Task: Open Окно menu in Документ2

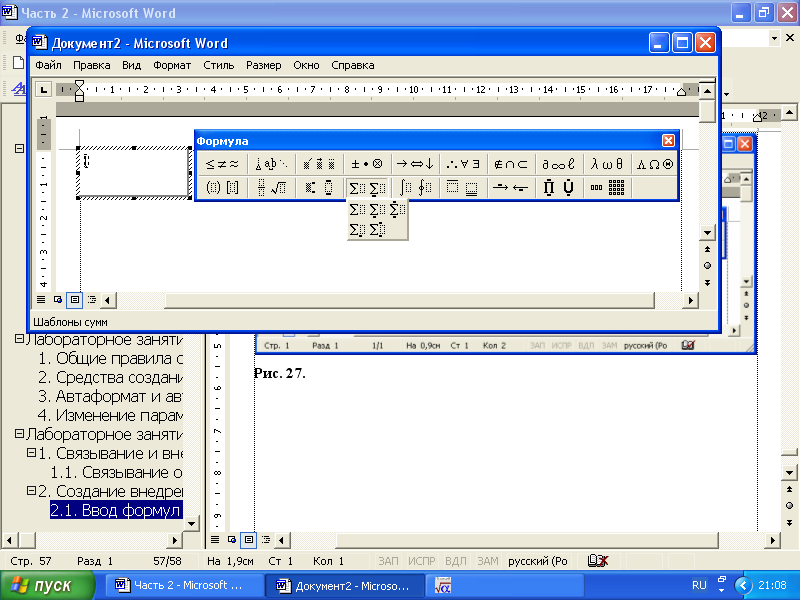Action: pyautogui.click(x=306, y=65)
